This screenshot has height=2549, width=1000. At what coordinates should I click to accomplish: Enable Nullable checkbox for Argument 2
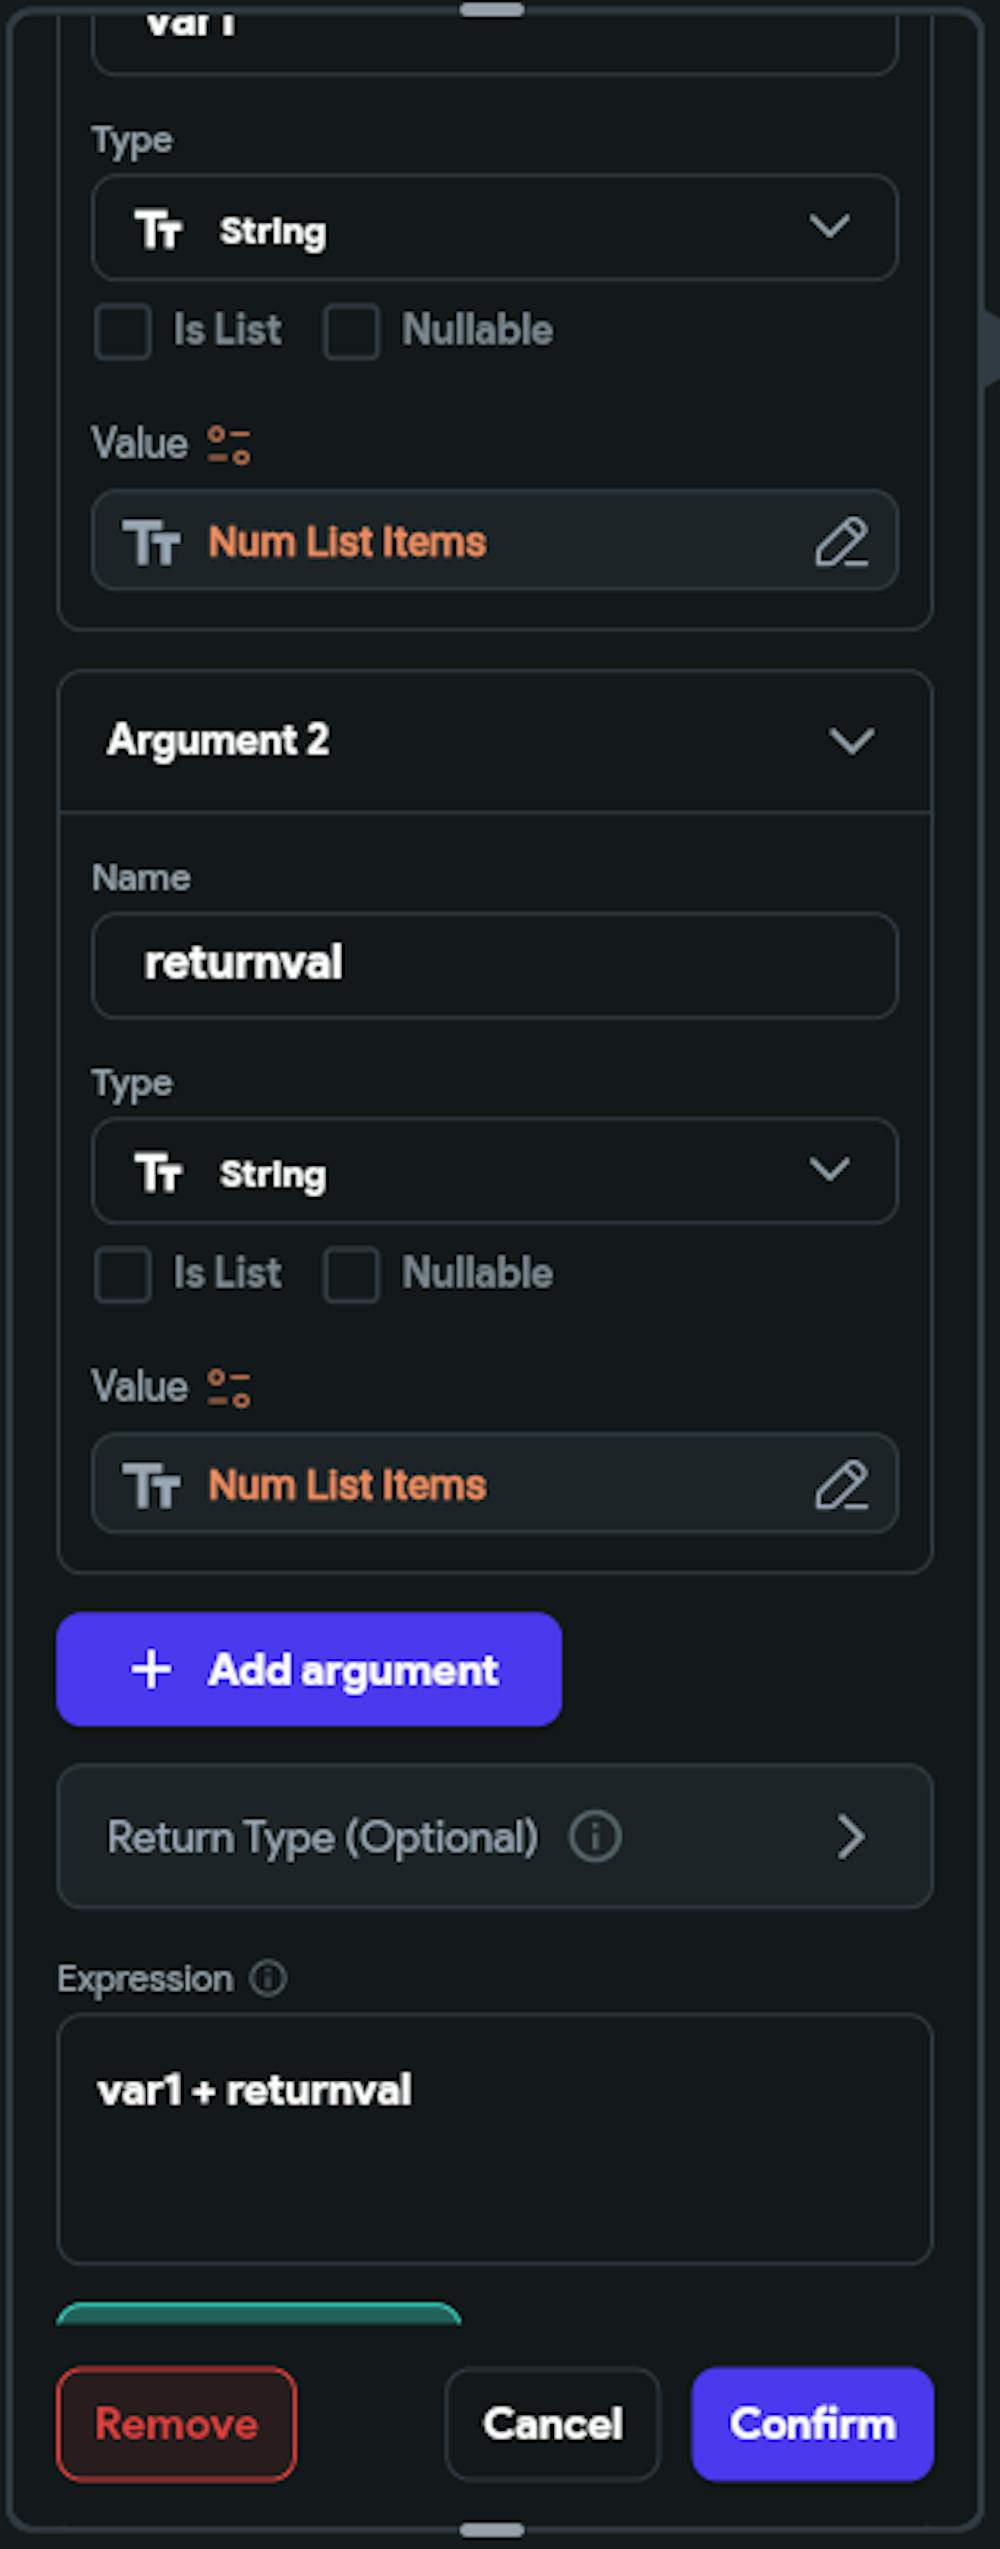pos(351,1274)
